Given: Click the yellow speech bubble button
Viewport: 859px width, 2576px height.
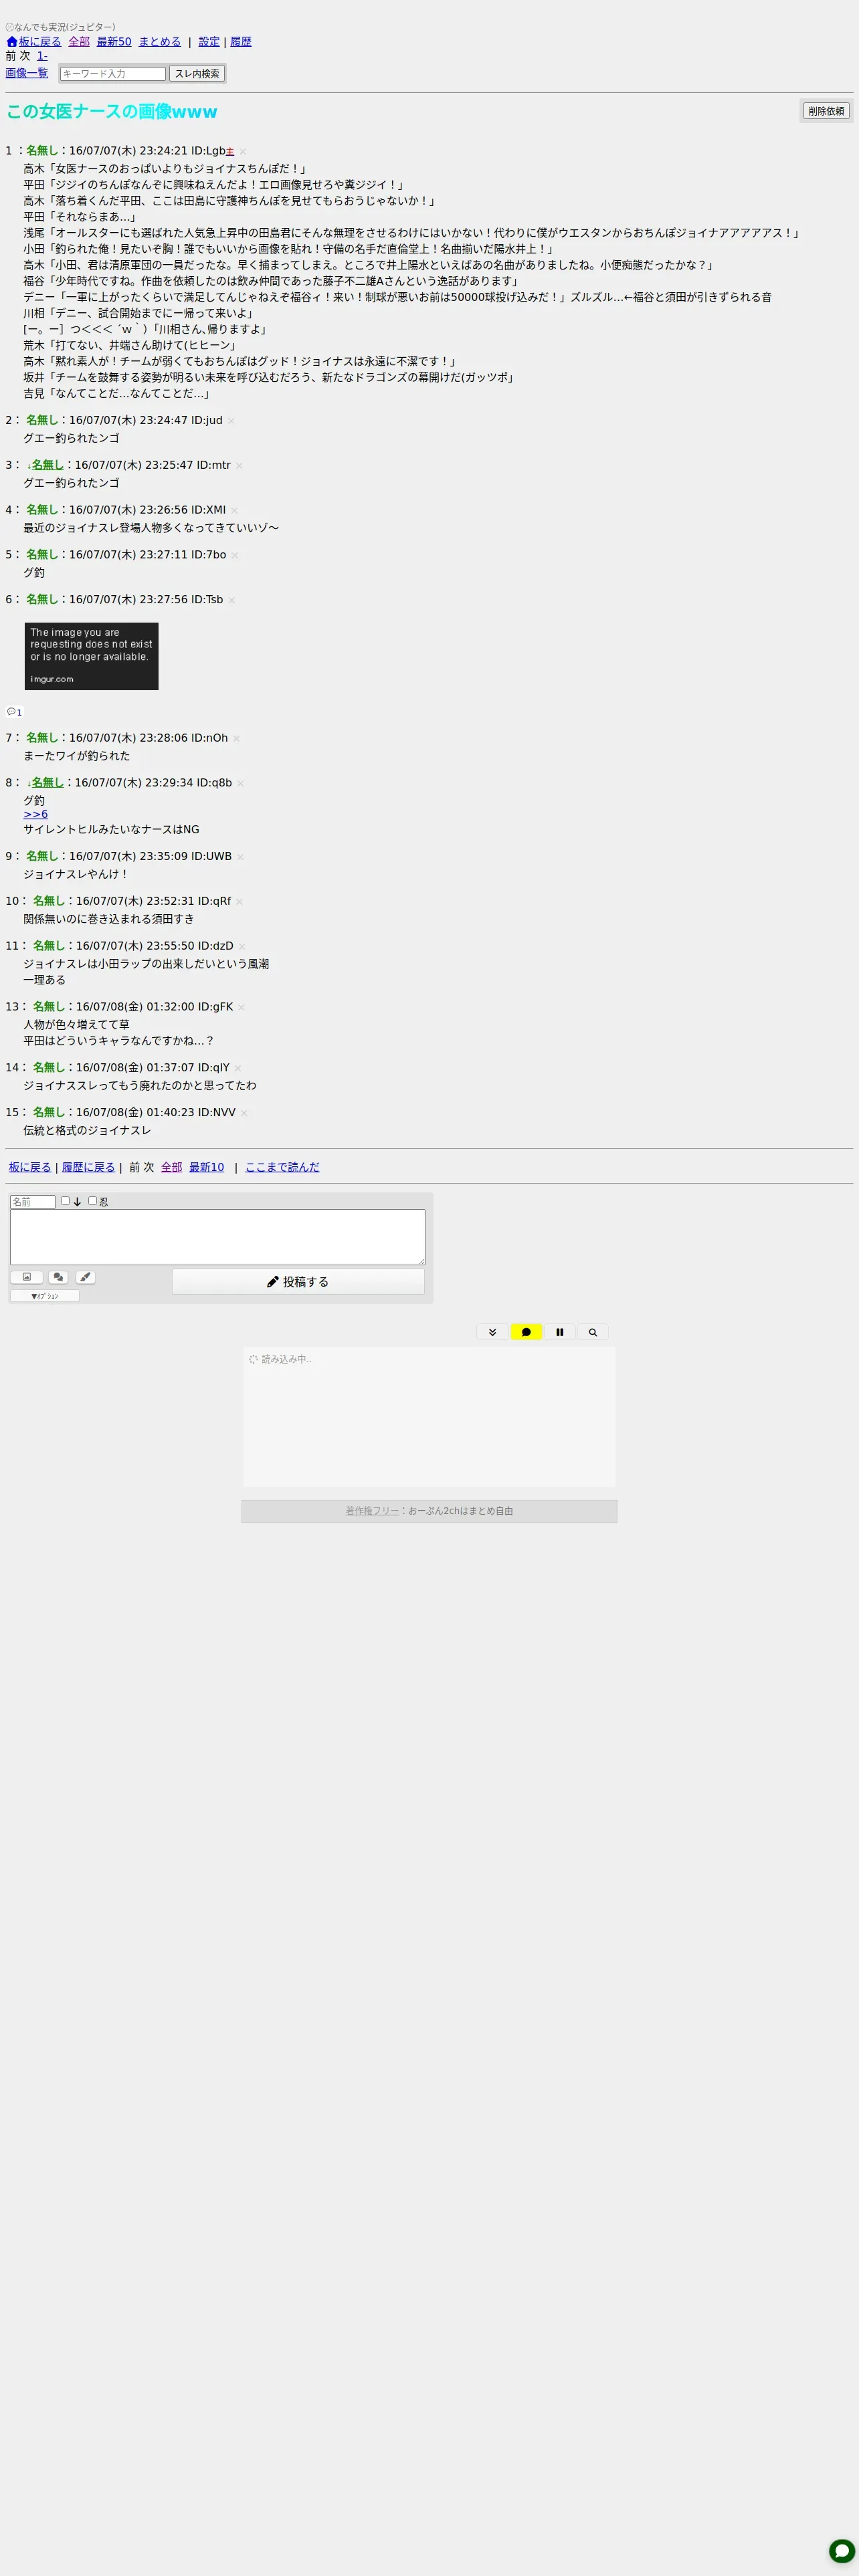Looking at the screenshot, I should click(526, 1332).
